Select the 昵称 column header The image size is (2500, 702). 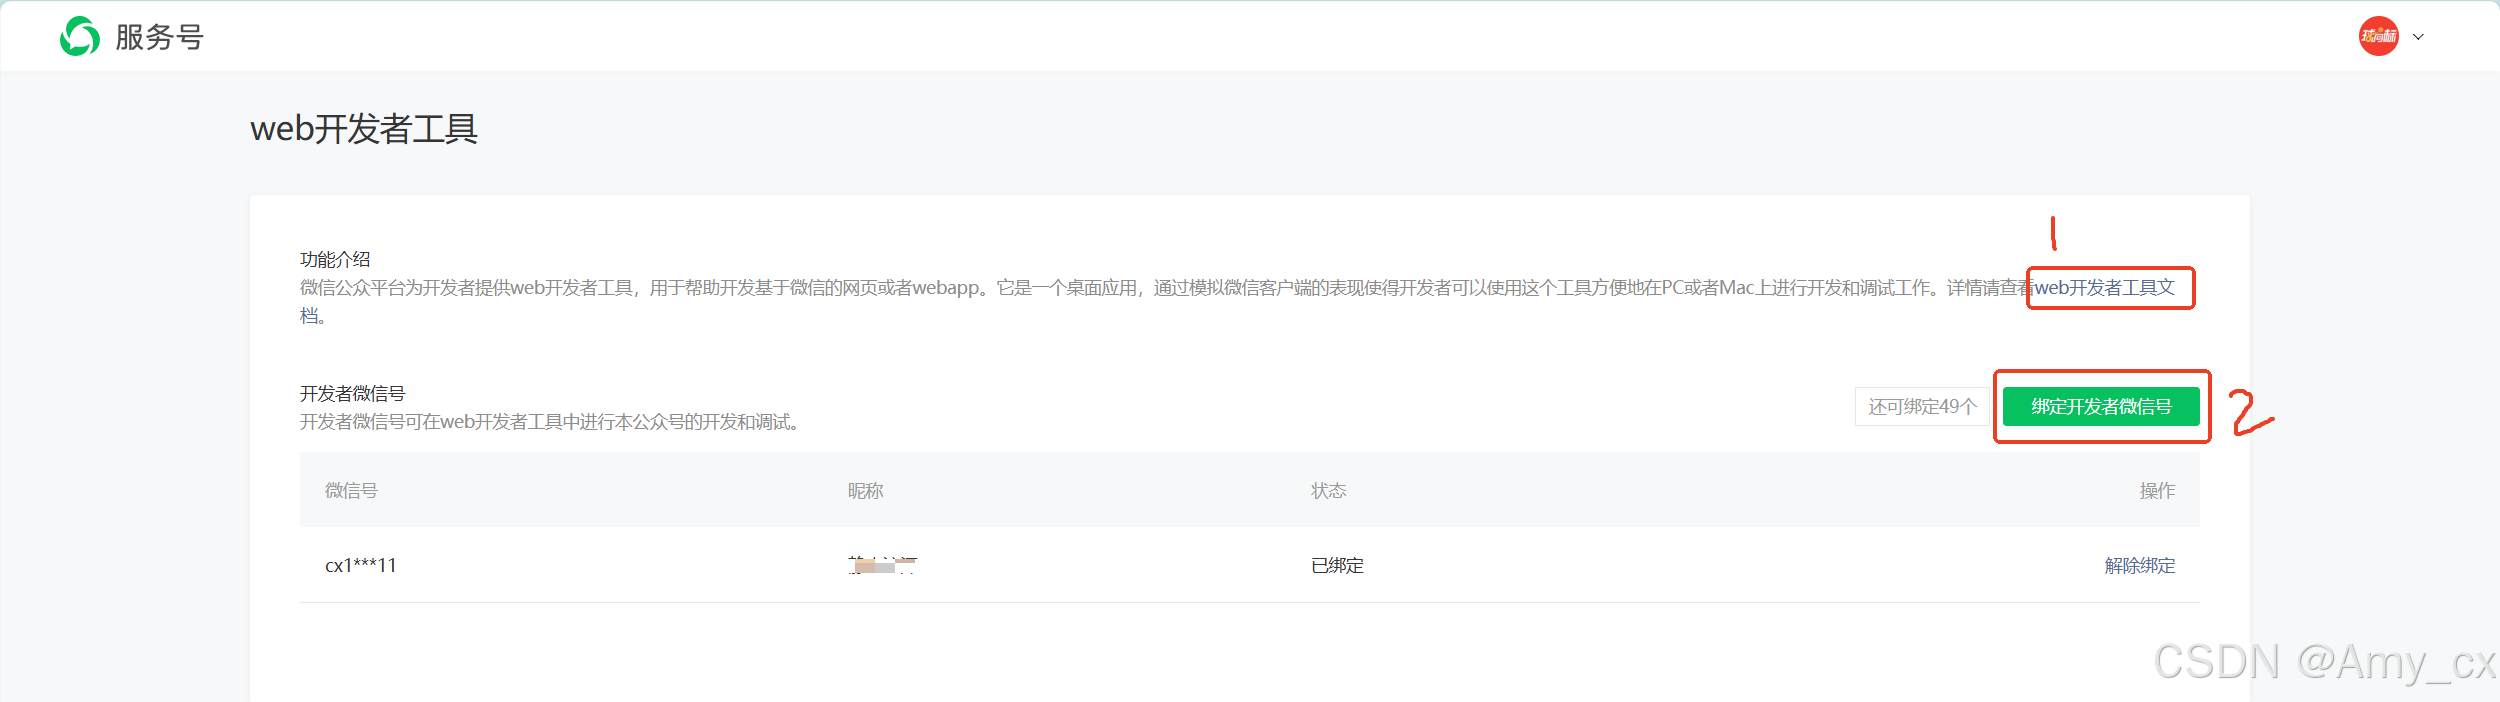pyautogui.click(x=865, y=491)
